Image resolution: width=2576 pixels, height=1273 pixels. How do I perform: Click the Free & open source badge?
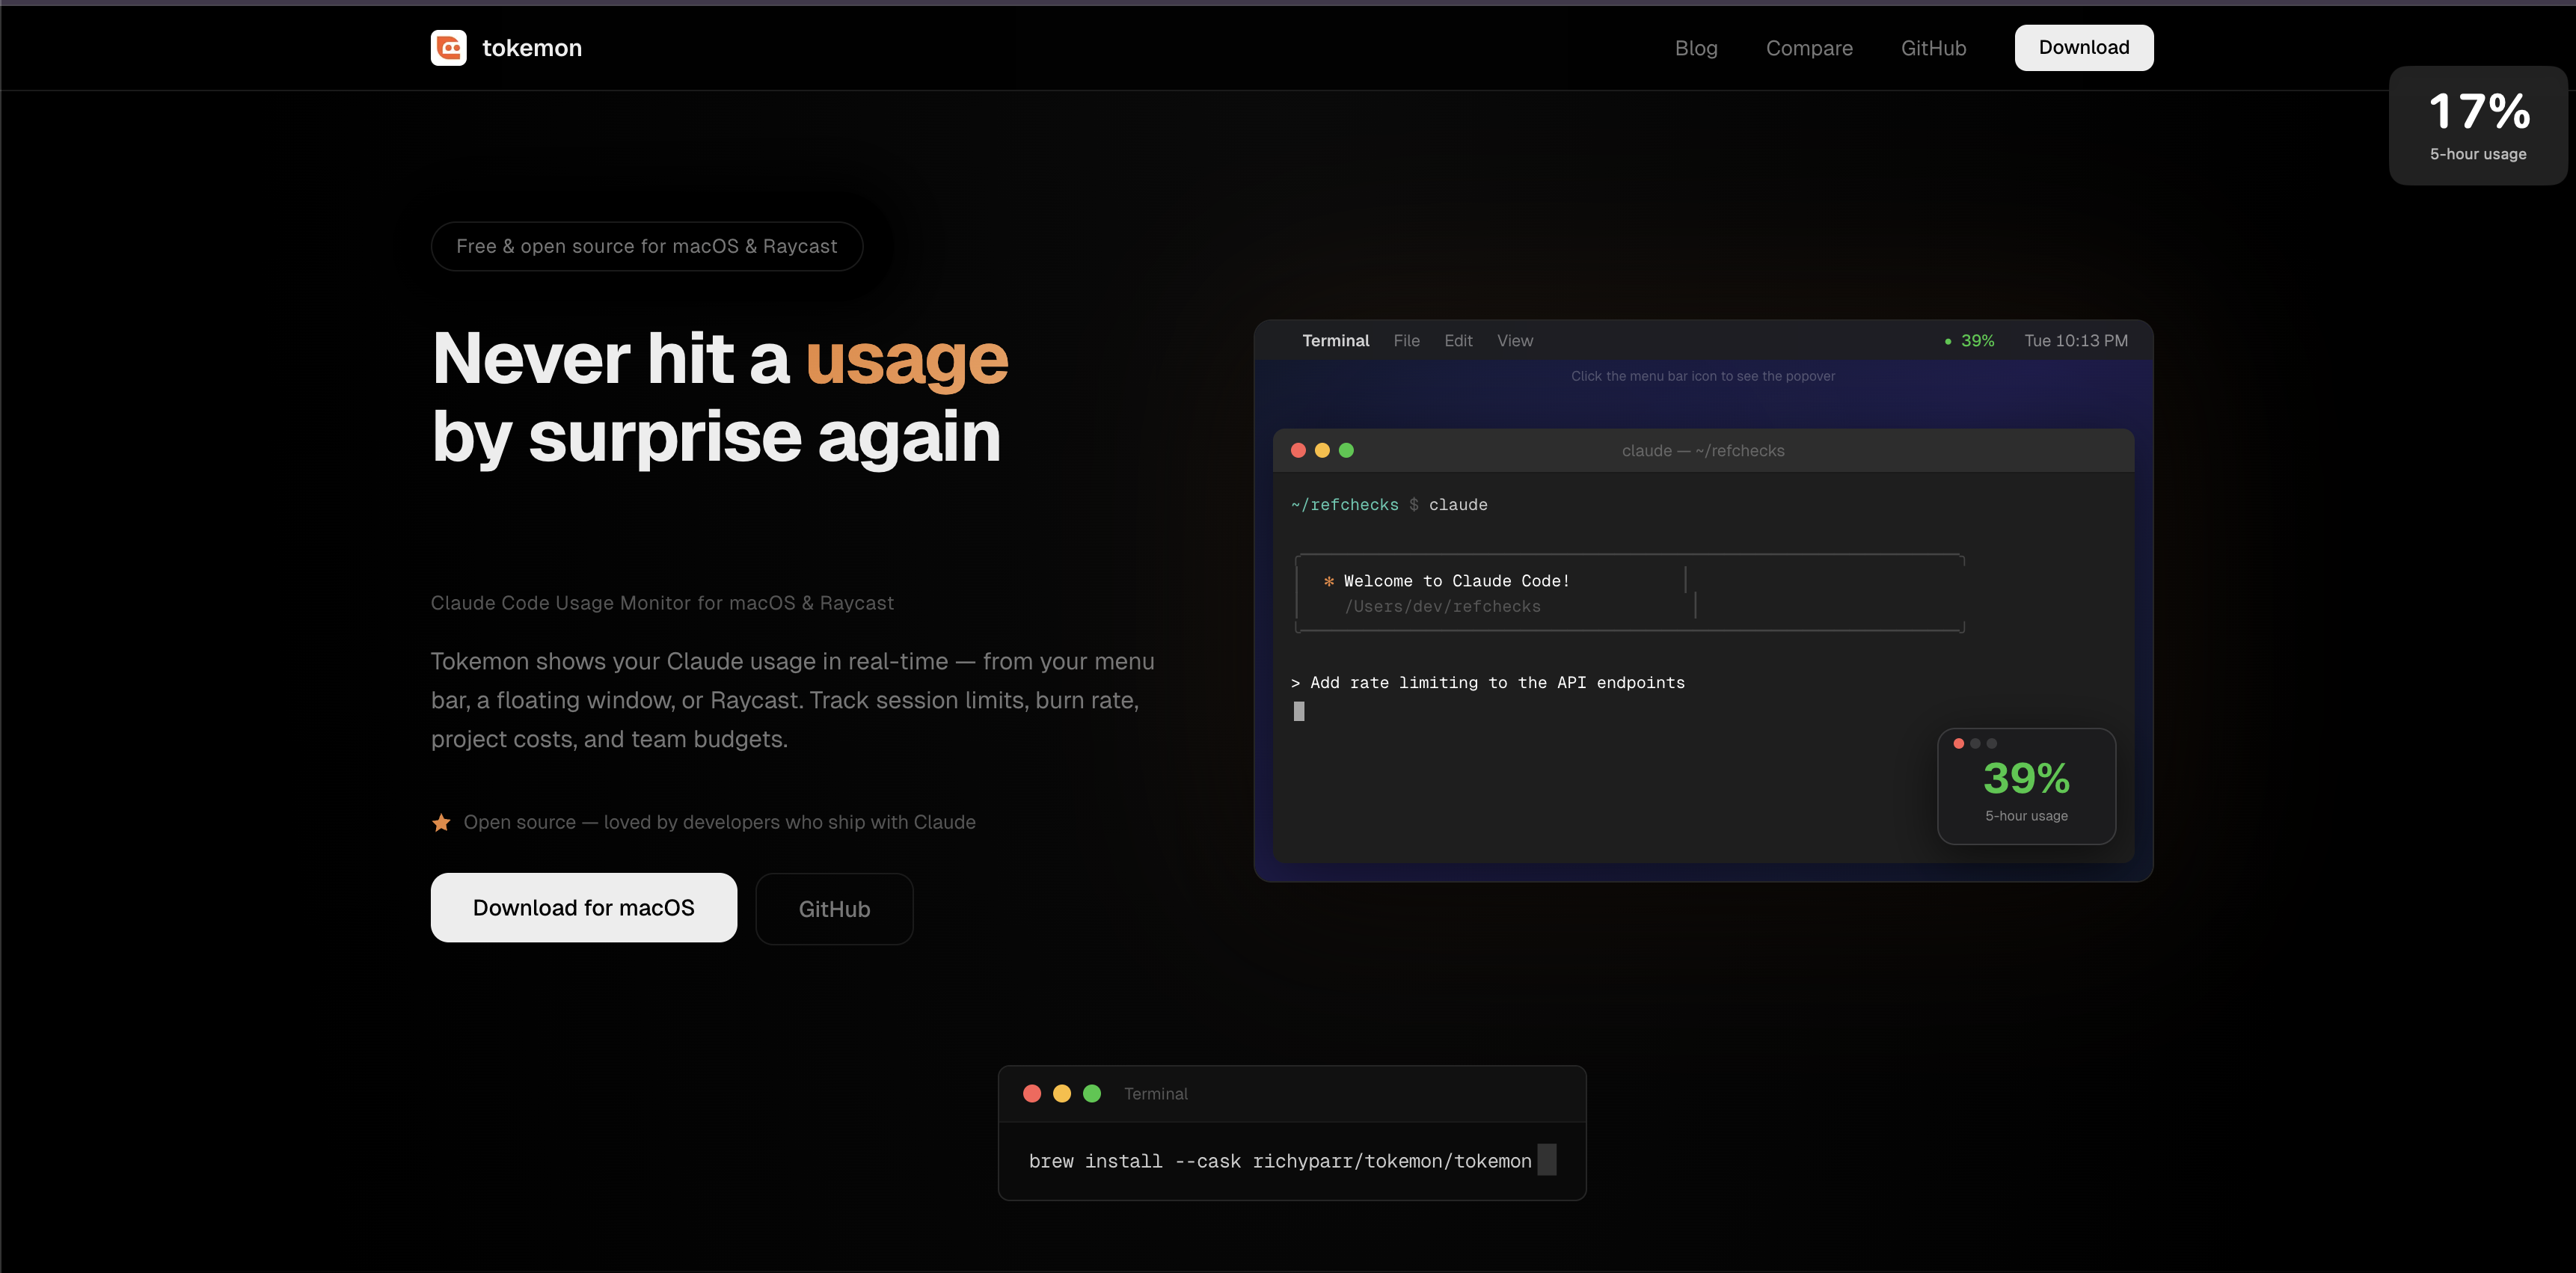point(647,246)
